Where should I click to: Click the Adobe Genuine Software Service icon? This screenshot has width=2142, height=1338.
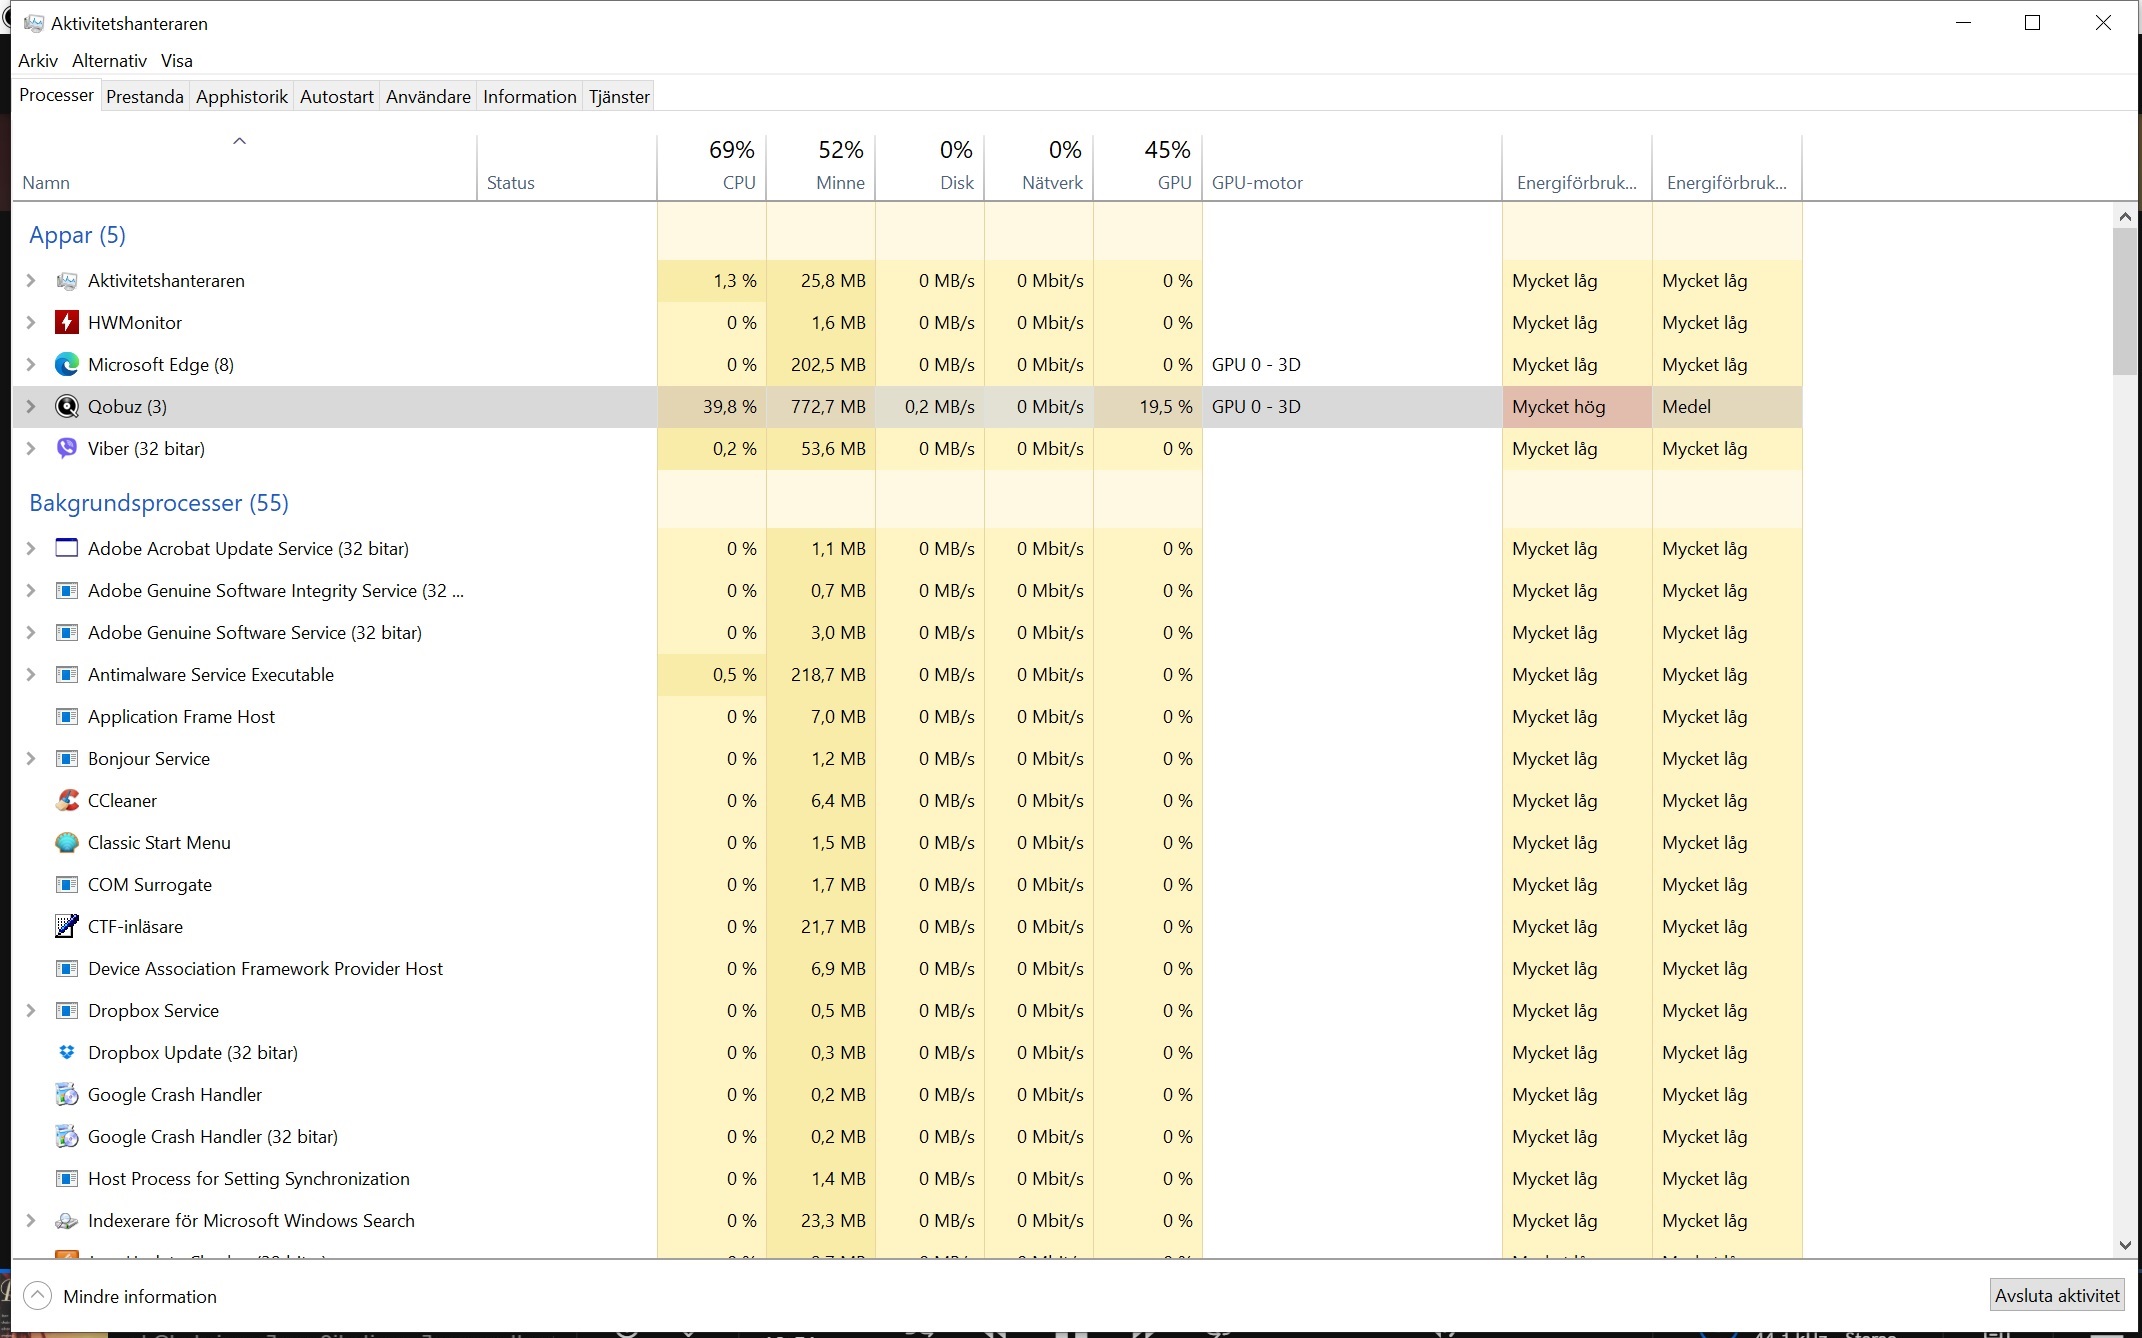pyautogui.click(x=67, y=633)
